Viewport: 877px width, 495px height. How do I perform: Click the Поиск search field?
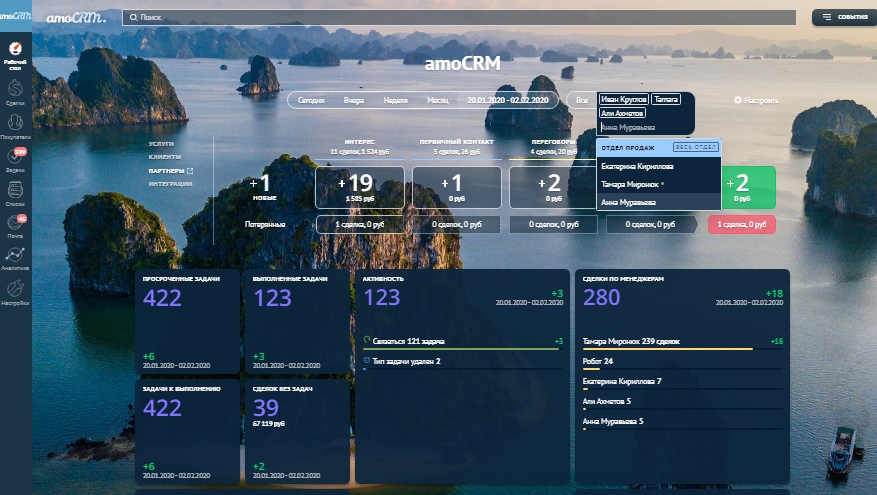(460, 17)
